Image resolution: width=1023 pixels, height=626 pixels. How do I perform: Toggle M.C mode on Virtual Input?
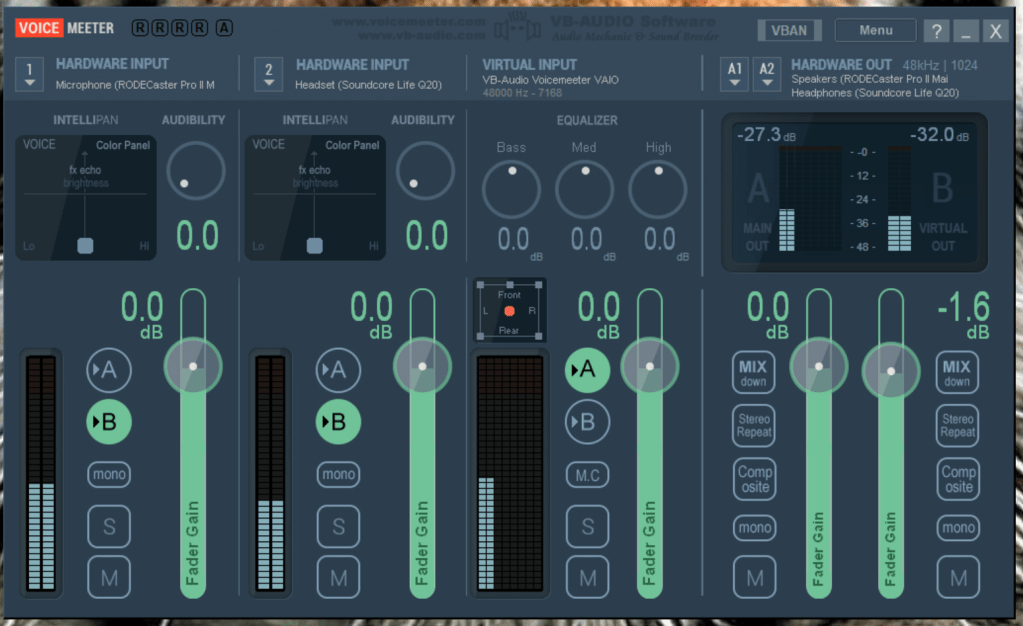[x=587, y=475]
